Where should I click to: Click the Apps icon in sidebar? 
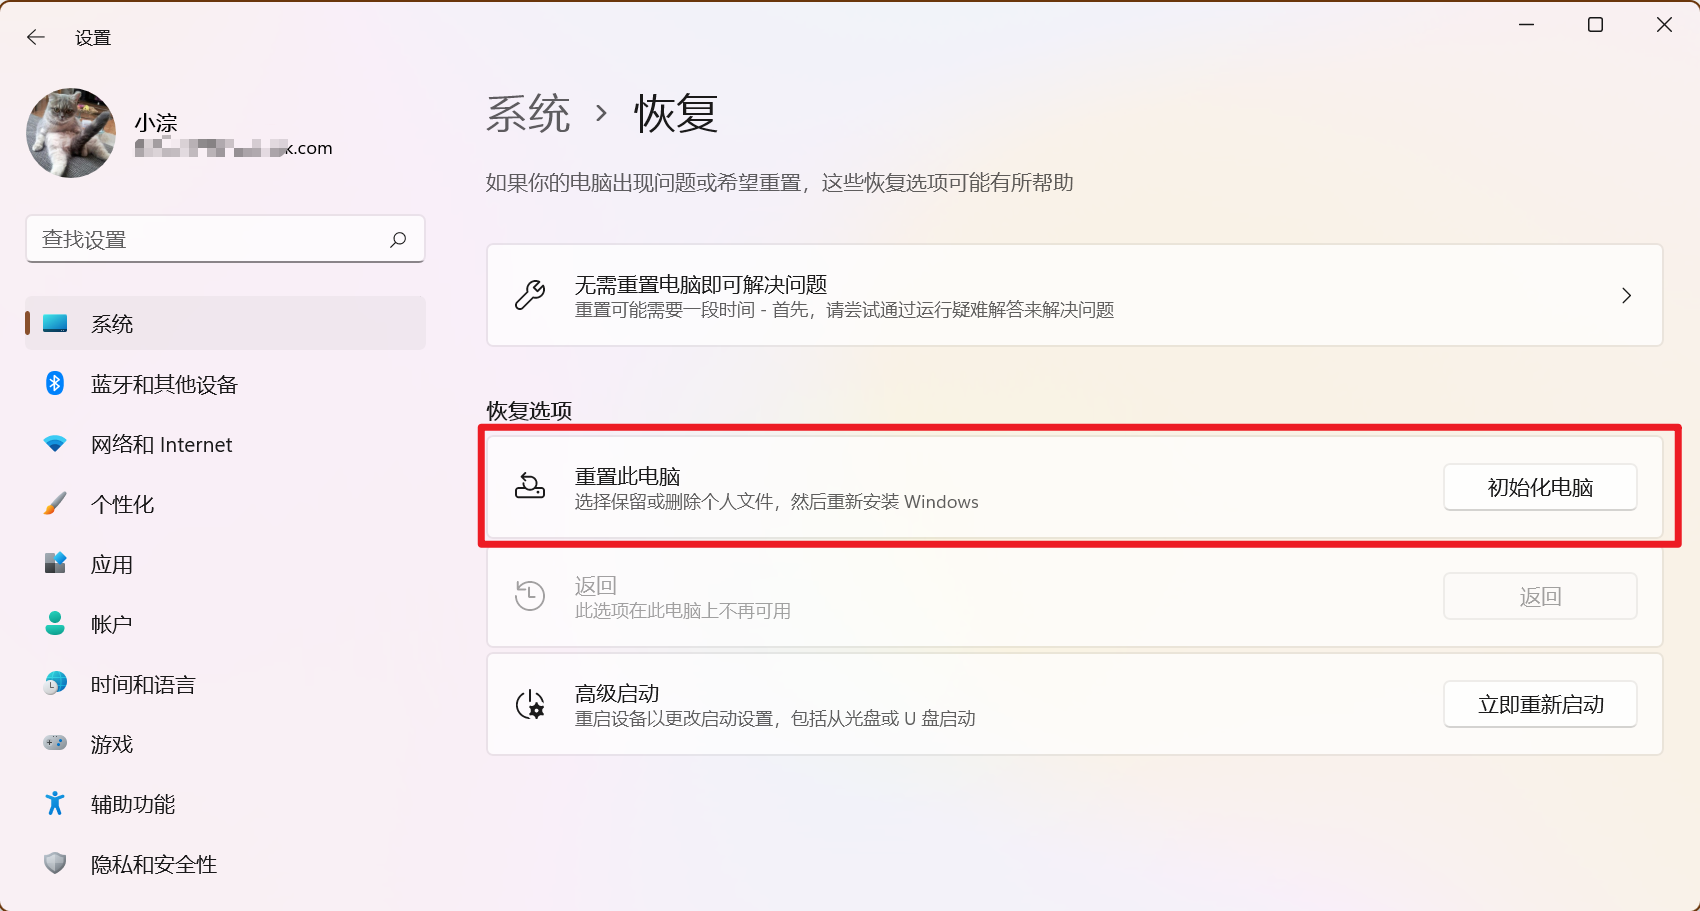55,564
